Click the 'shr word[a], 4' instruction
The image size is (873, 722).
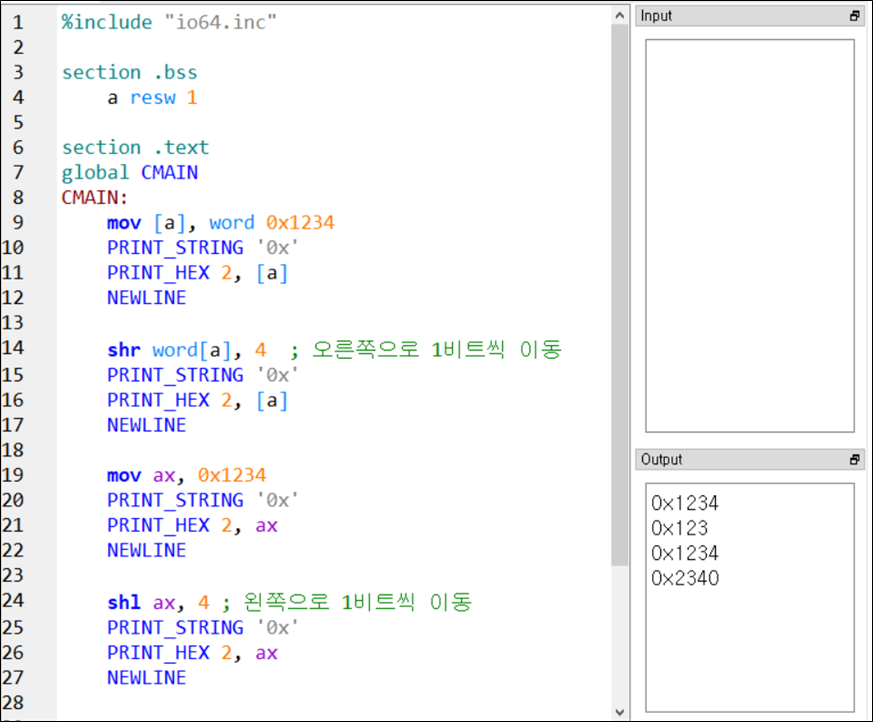tap(187, 350)
